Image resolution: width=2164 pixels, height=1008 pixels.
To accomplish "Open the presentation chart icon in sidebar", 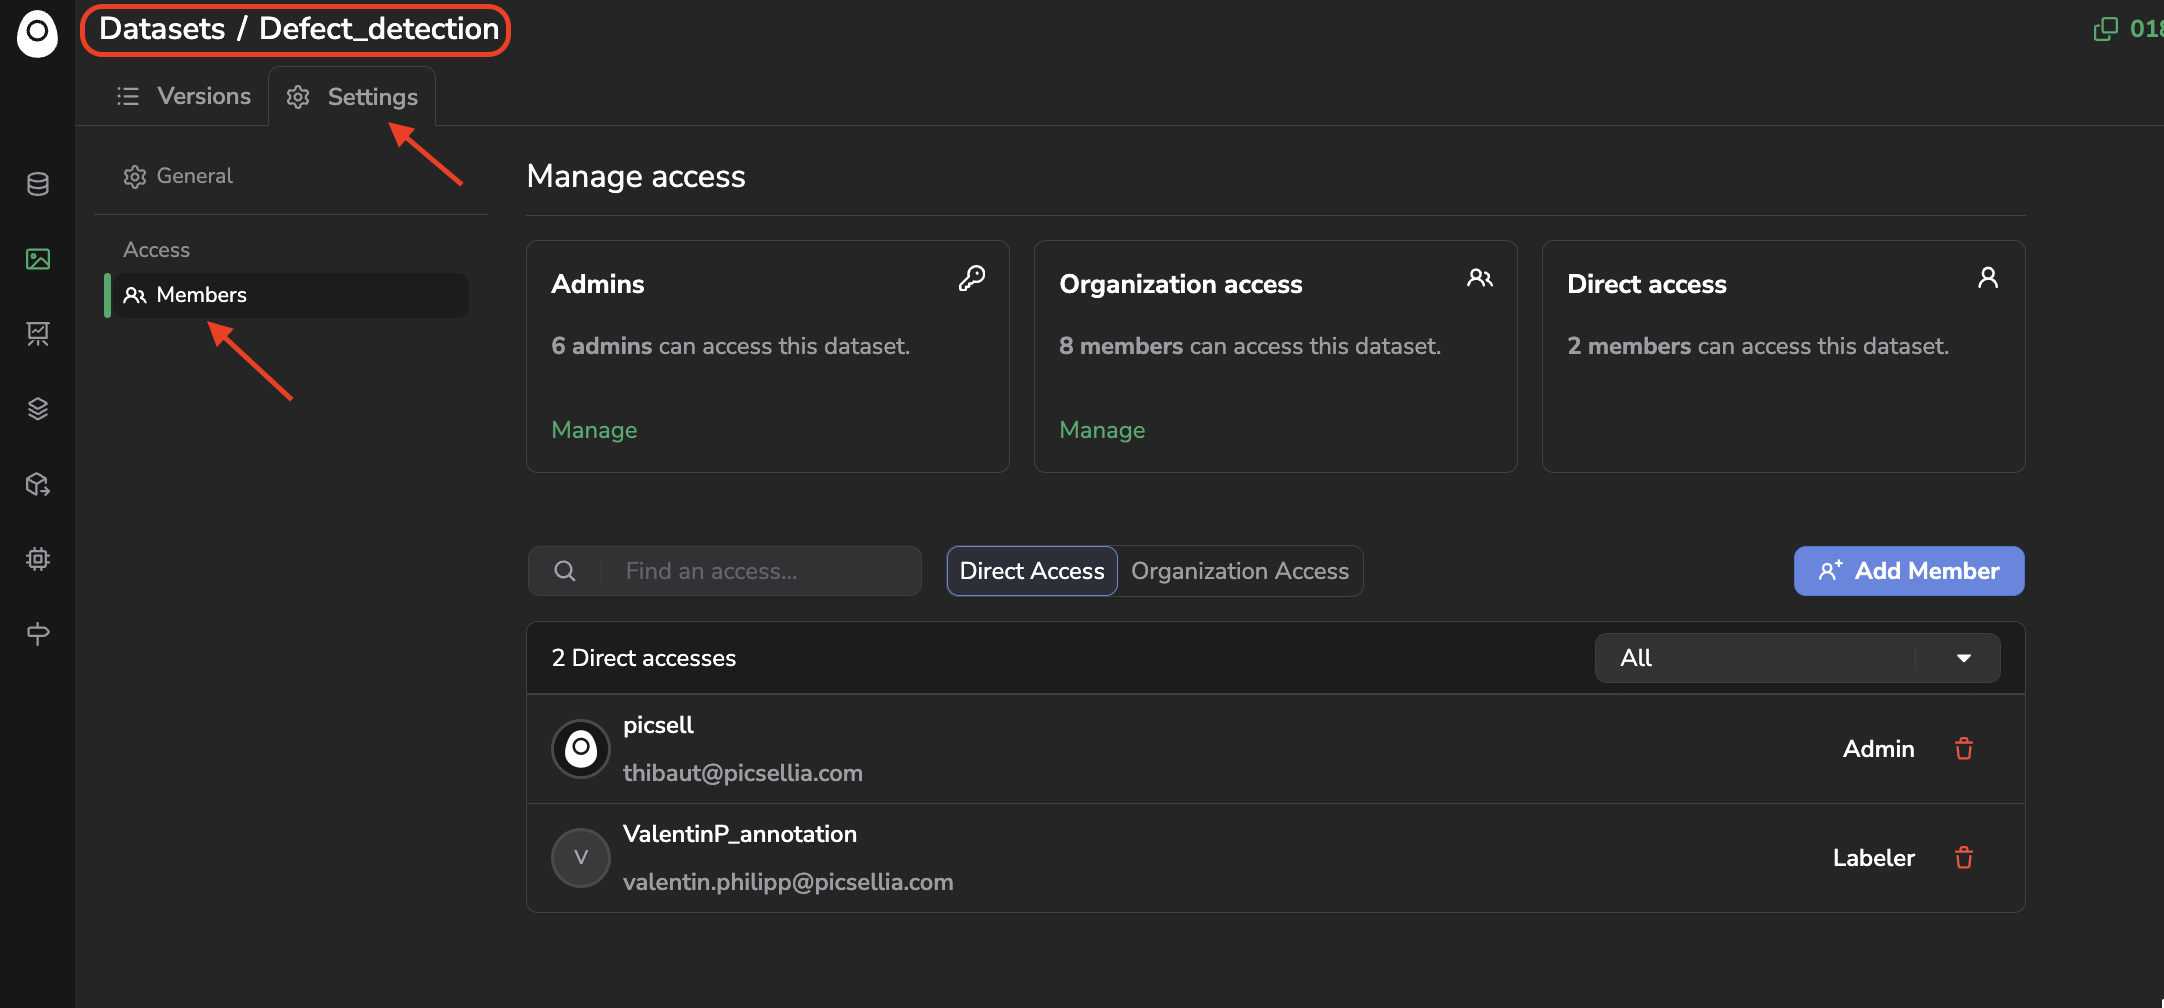I will pos(38,334).
